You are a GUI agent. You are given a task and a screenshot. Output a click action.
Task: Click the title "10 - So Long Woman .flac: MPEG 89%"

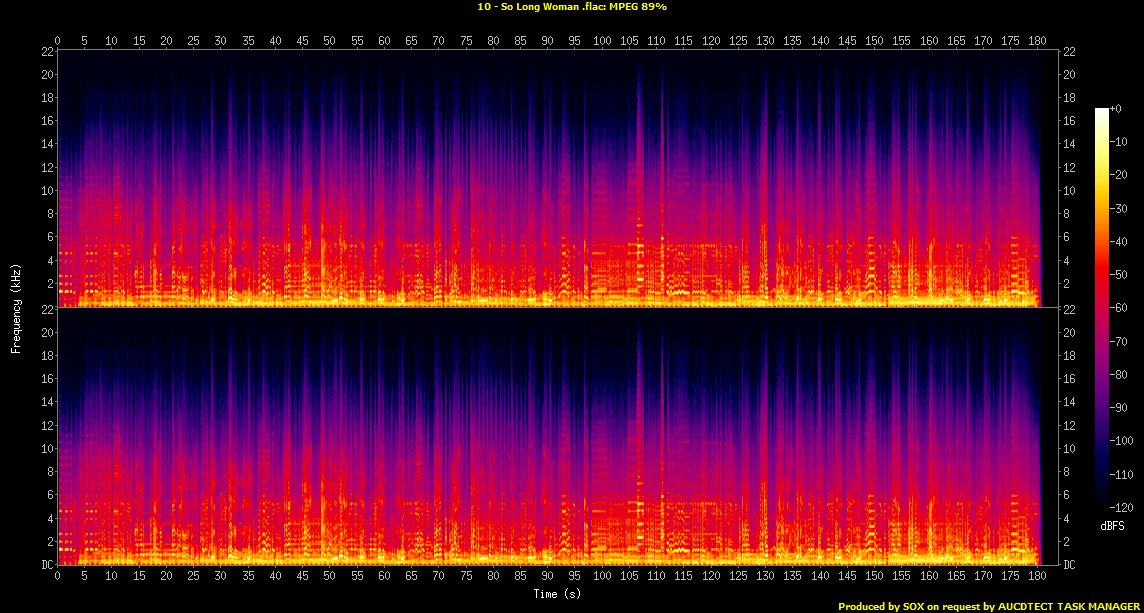click(572, 7)
